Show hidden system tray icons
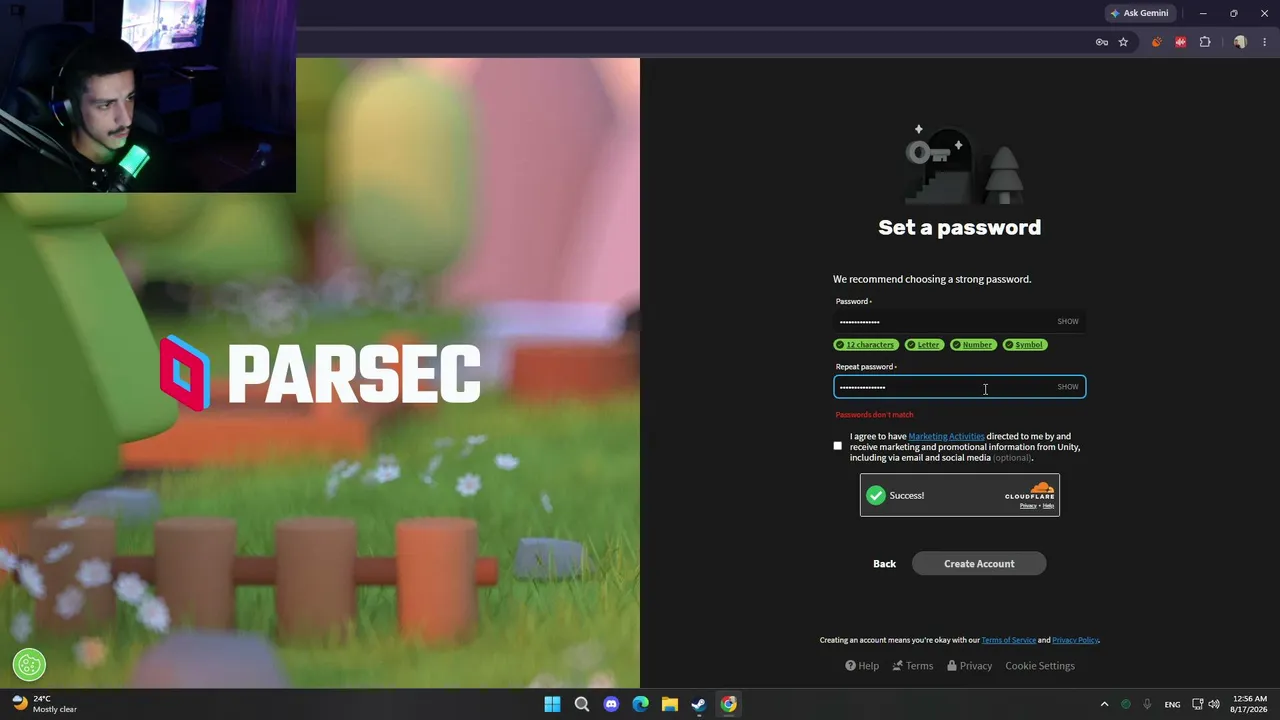The image size is (1280, 720). [1104, 704]
